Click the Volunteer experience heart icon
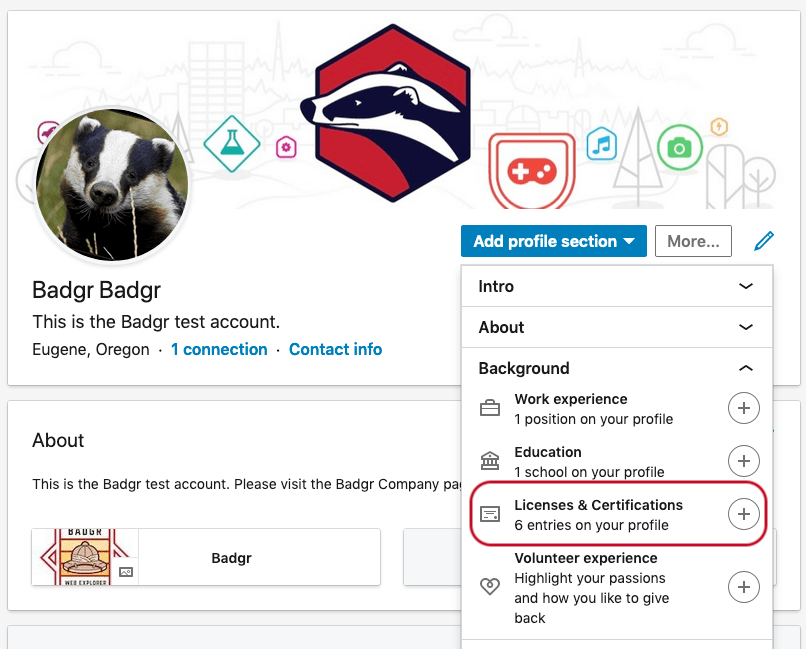The width and height of the screenshot is (806, 649). tap(490, 586)
